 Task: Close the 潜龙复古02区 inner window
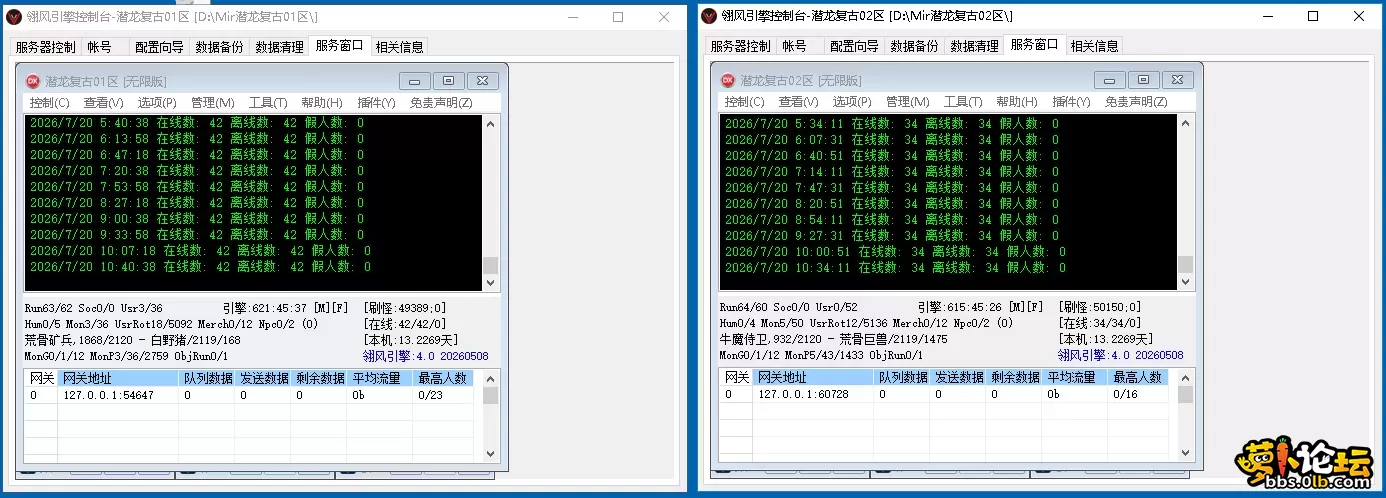coord(1177,80)
